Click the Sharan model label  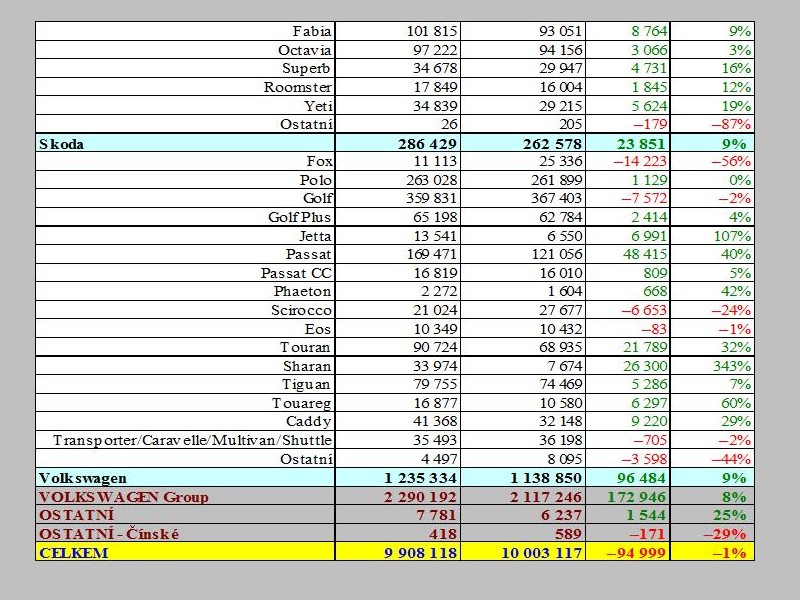(307, 366)
